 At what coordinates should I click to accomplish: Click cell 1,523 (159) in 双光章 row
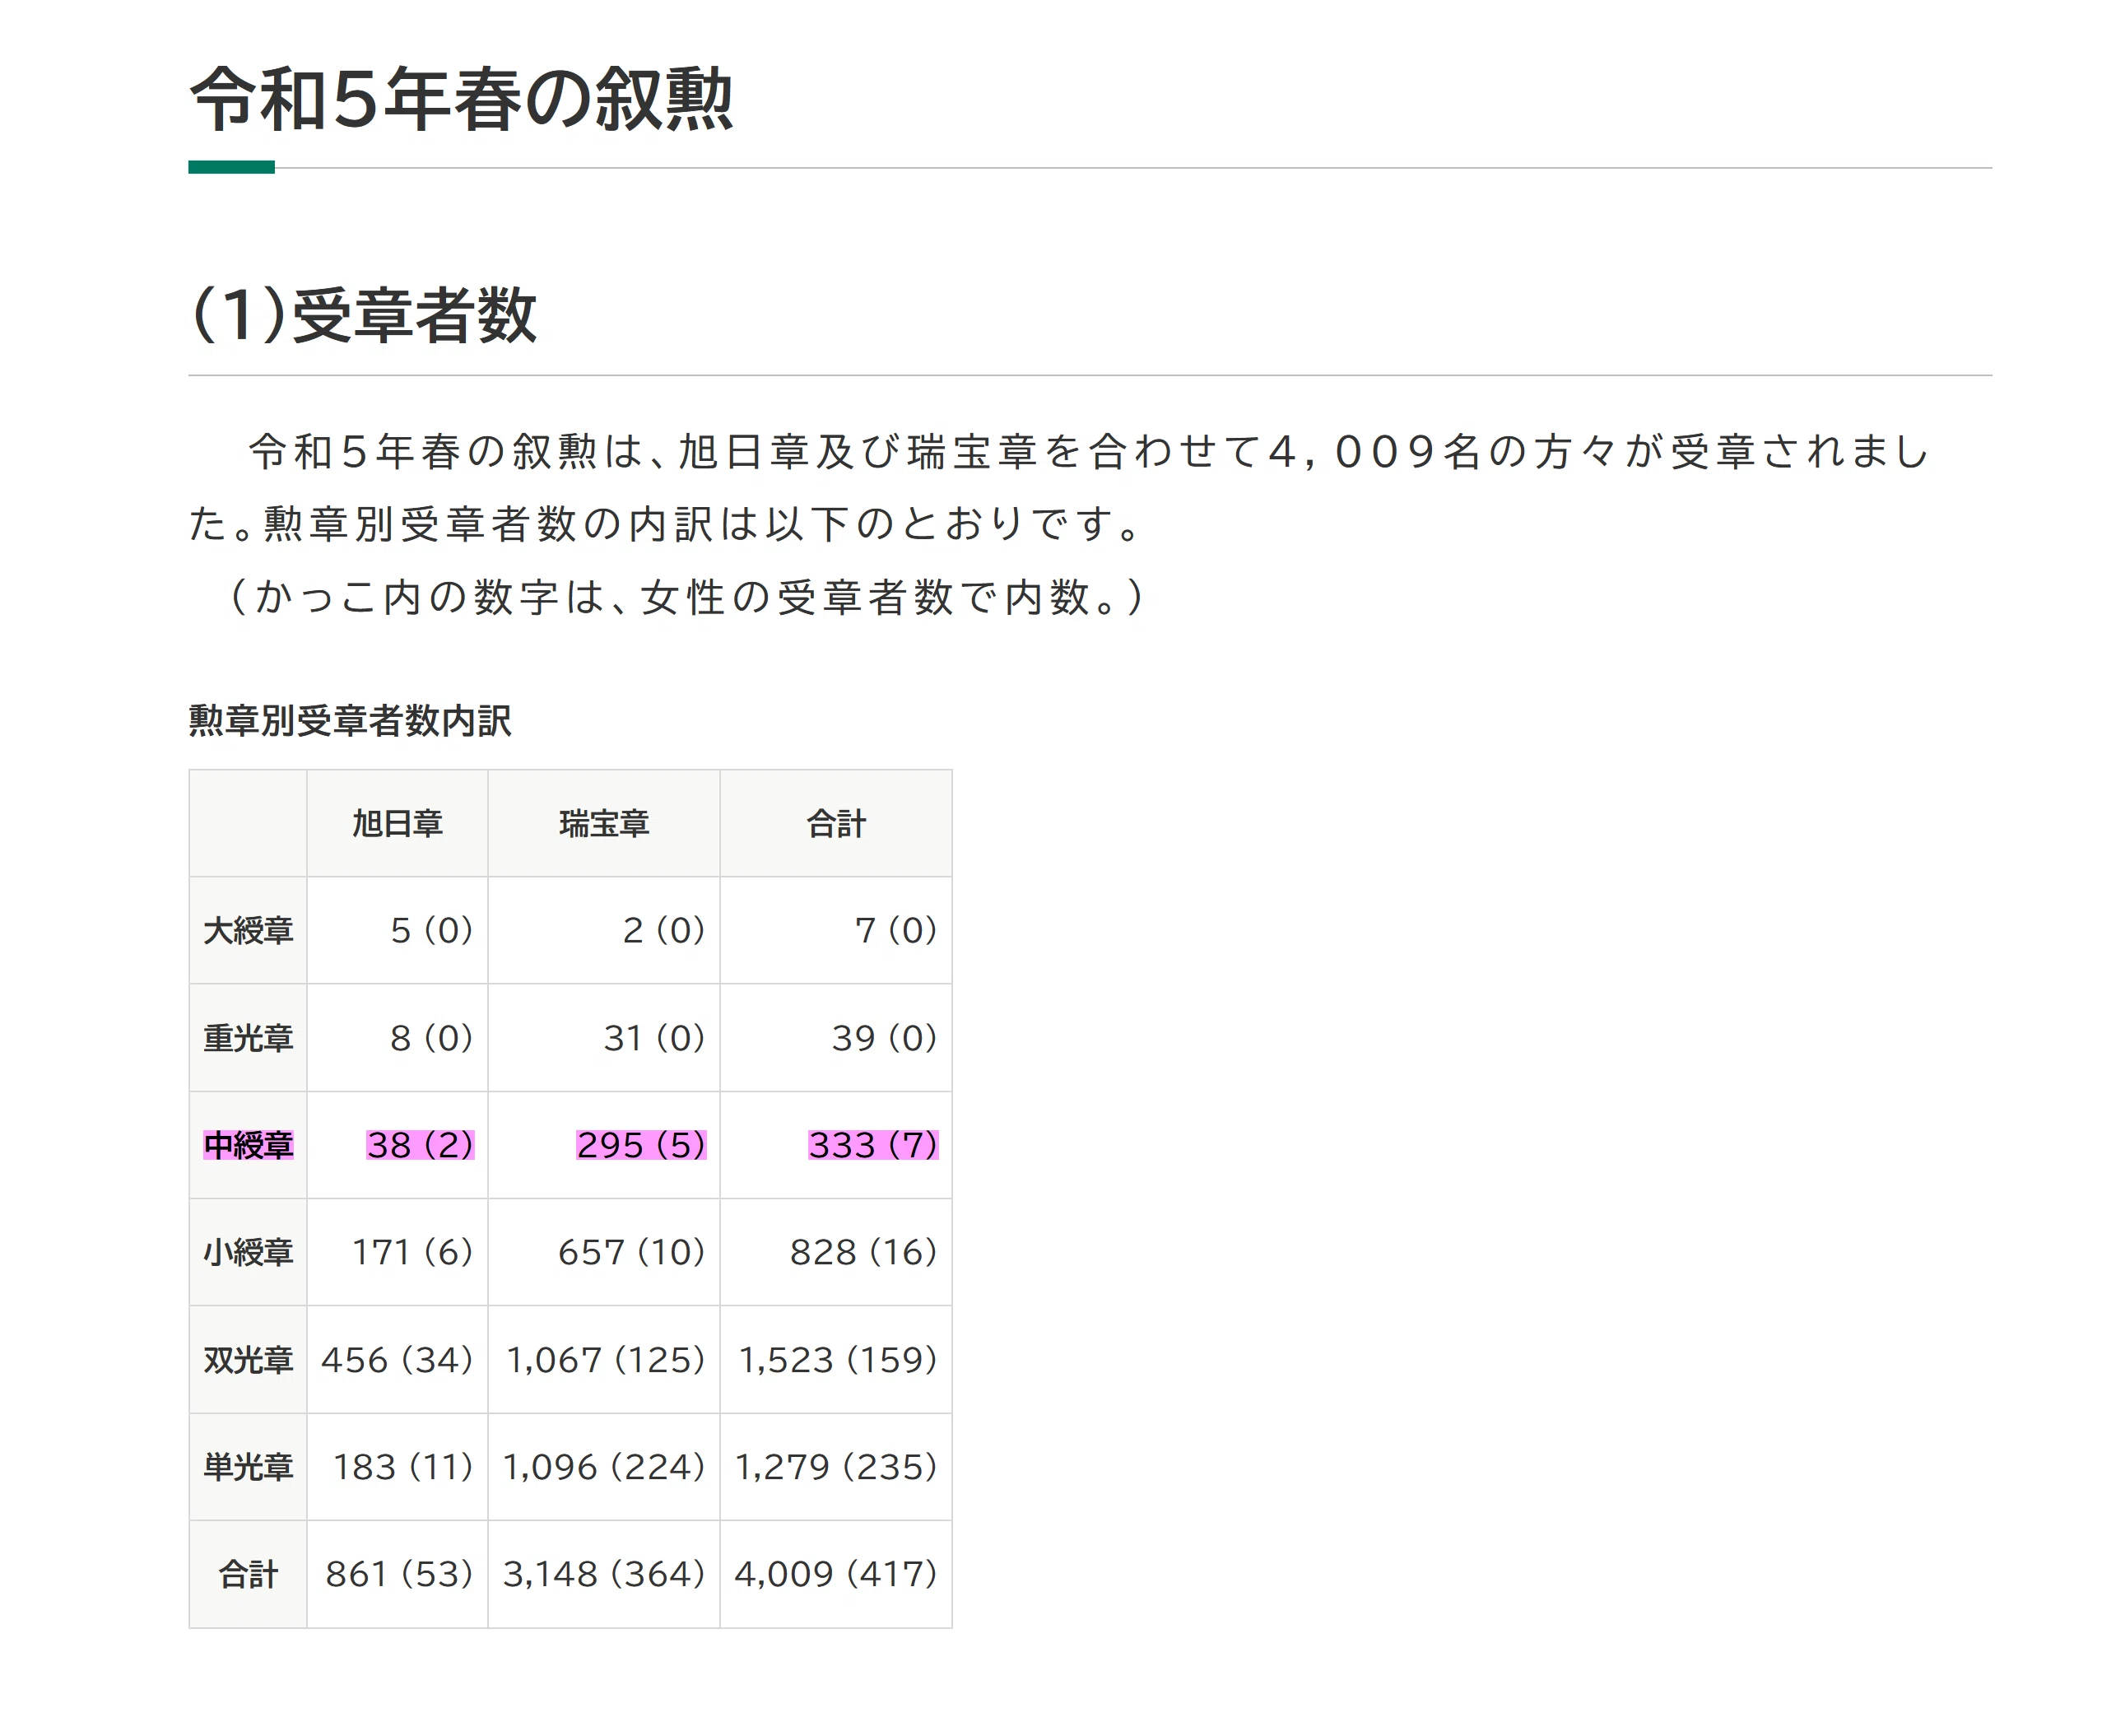point(836,1359)
